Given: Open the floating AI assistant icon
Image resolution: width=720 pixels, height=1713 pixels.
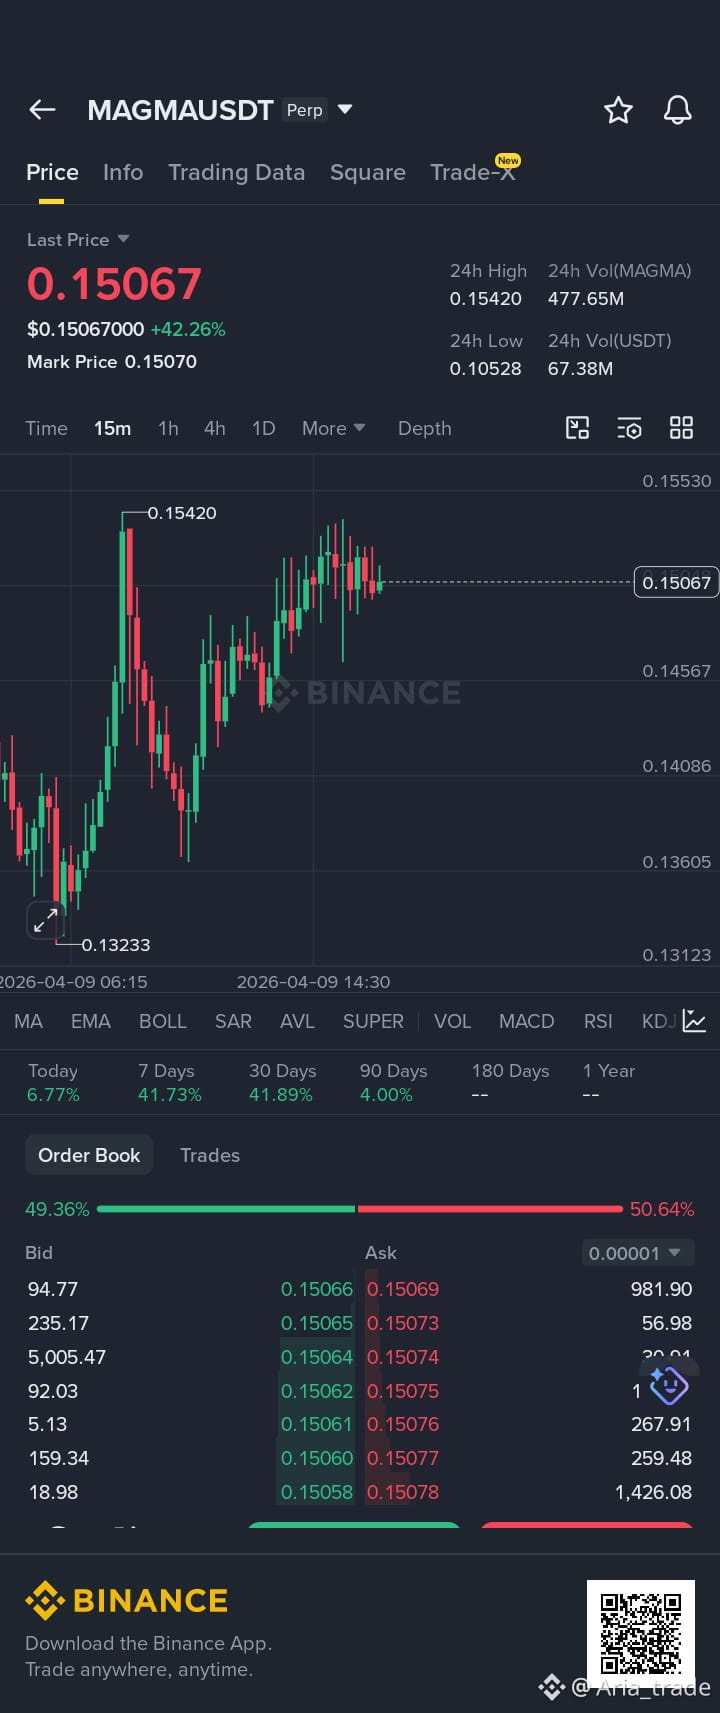Looking at the screenshot, I should tap(668, 1385).
